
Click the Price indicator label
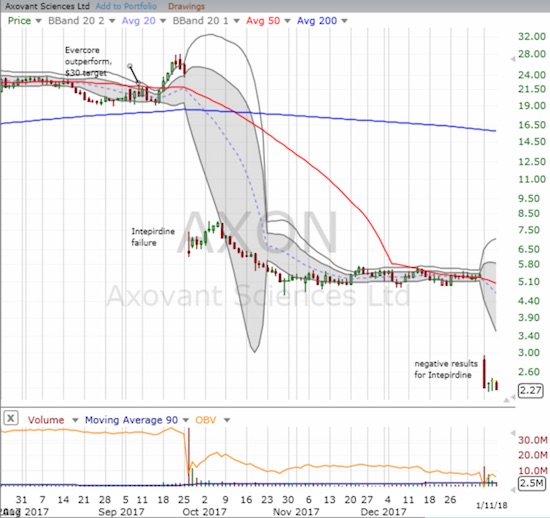[19, 21]
